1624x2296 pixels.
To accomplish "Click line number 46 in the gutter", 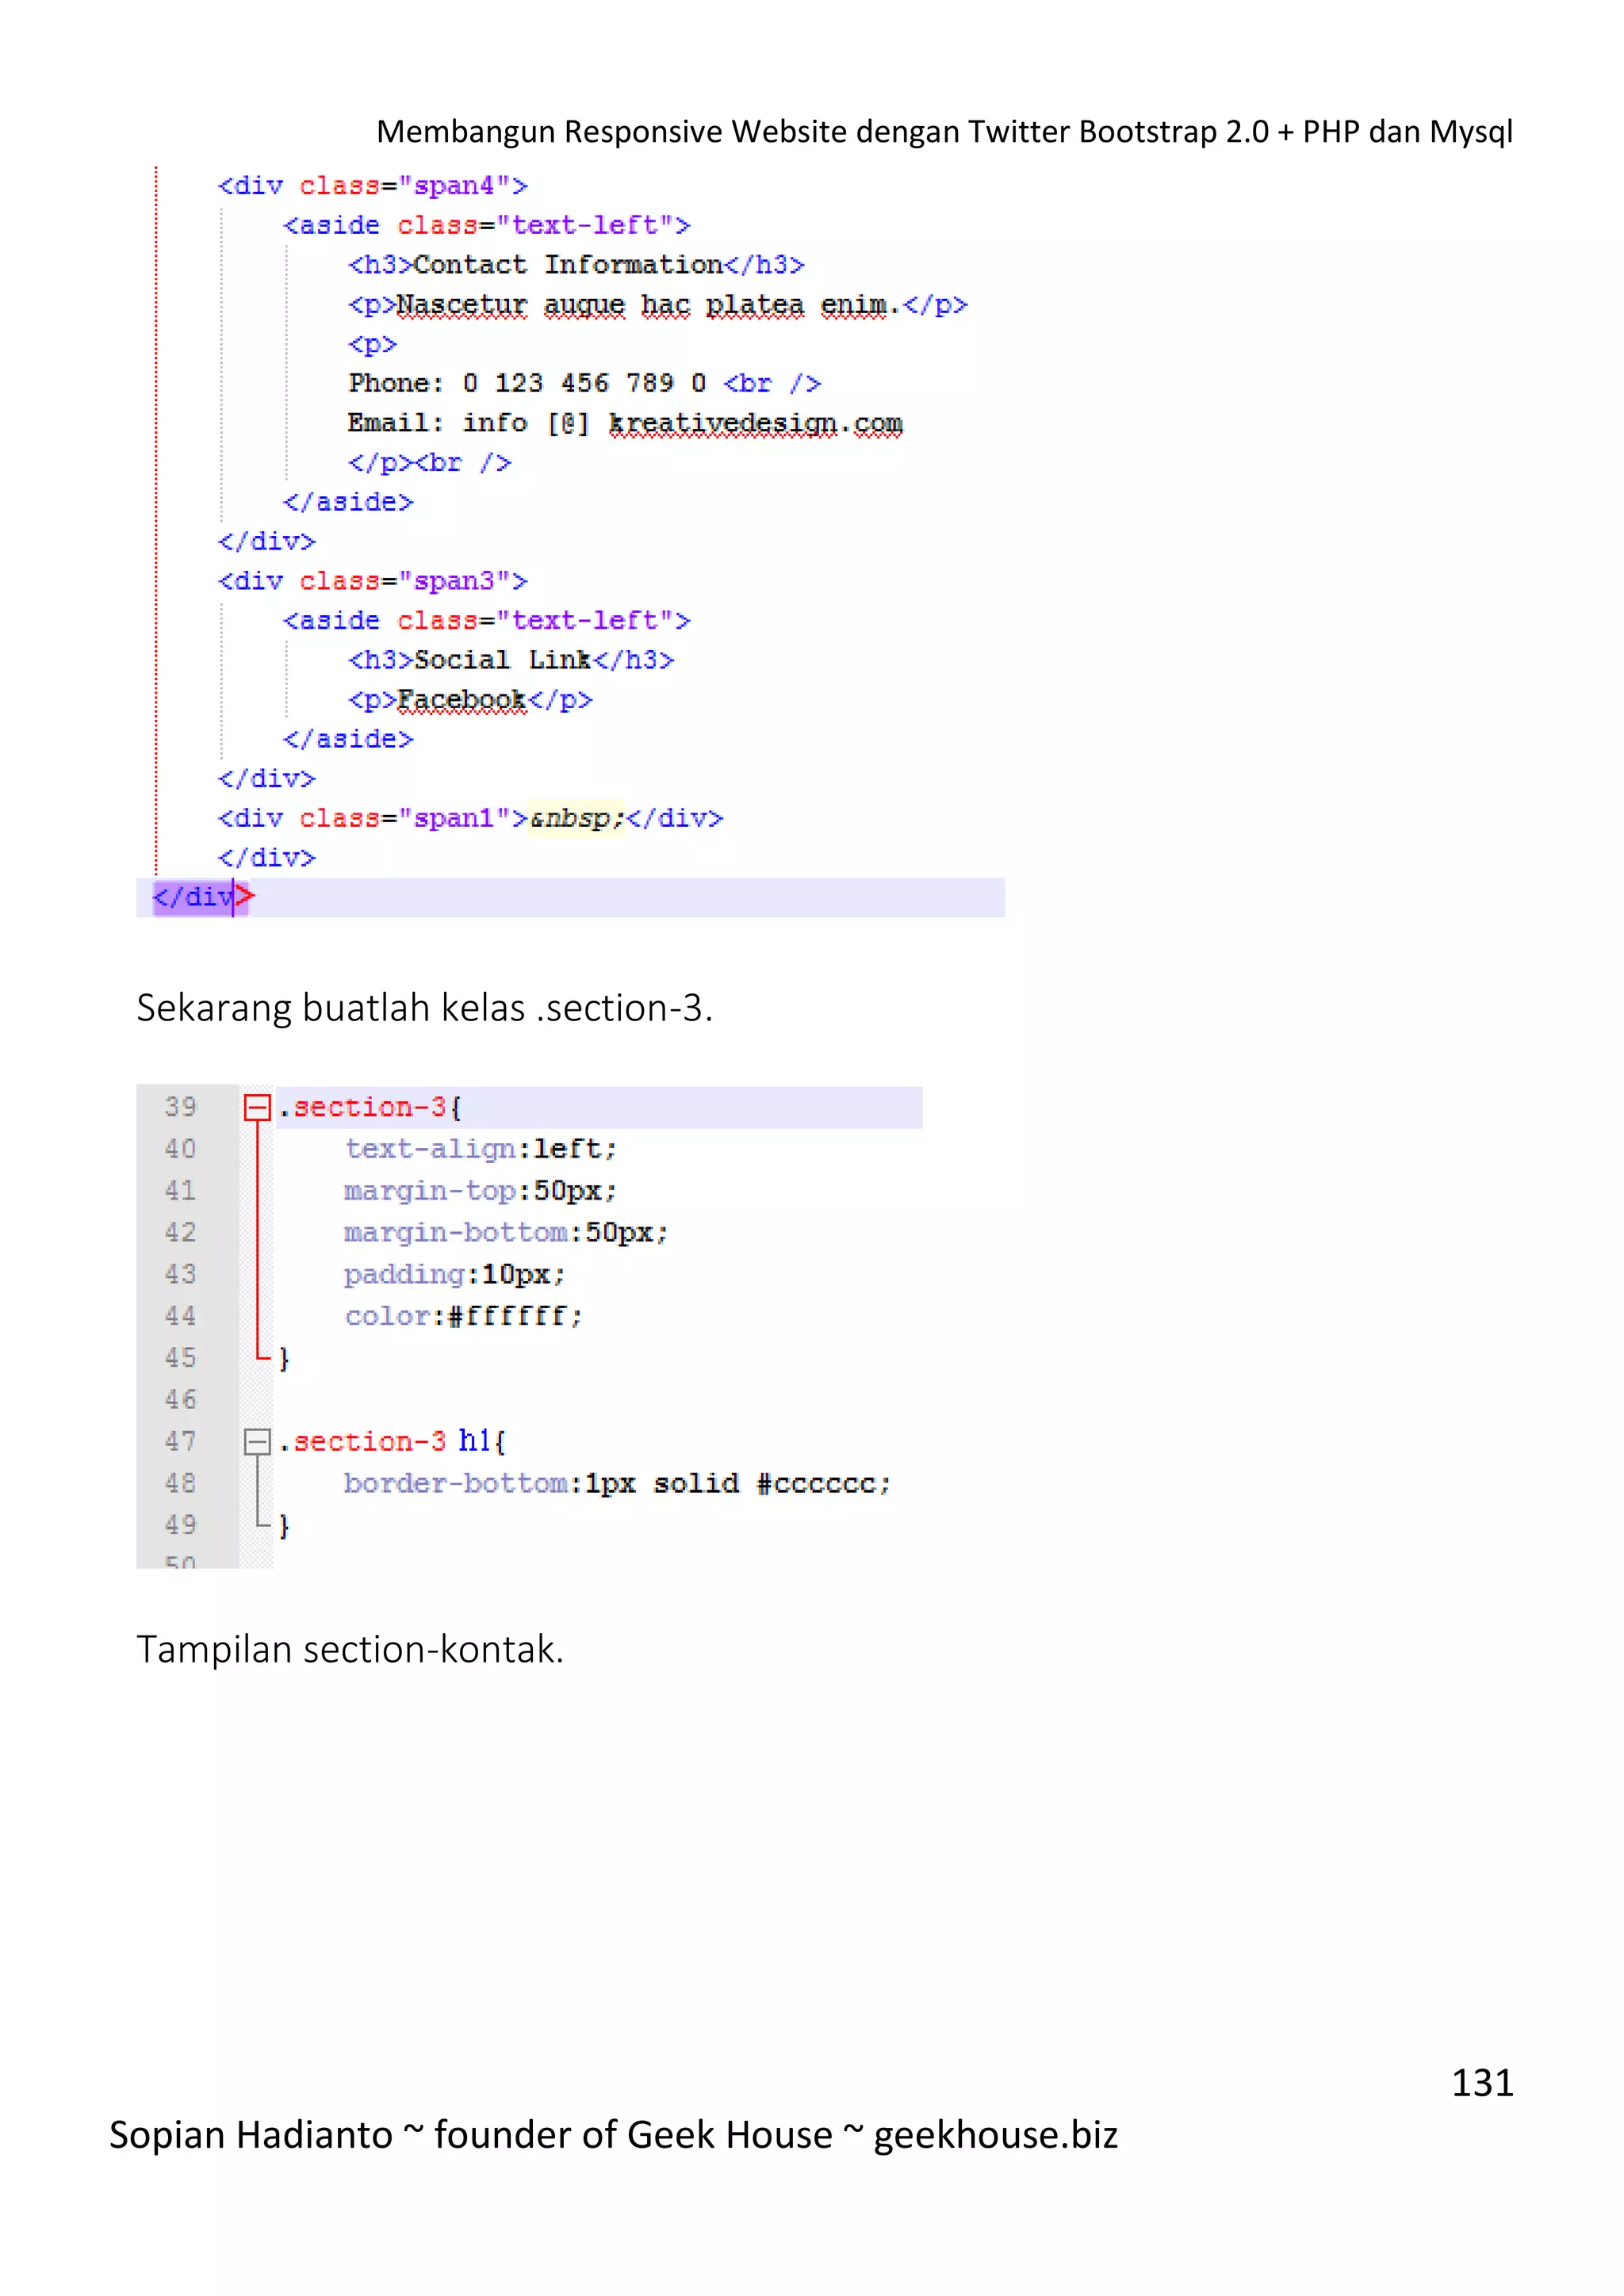I will pyautogui.click(x=181, y=1399).
